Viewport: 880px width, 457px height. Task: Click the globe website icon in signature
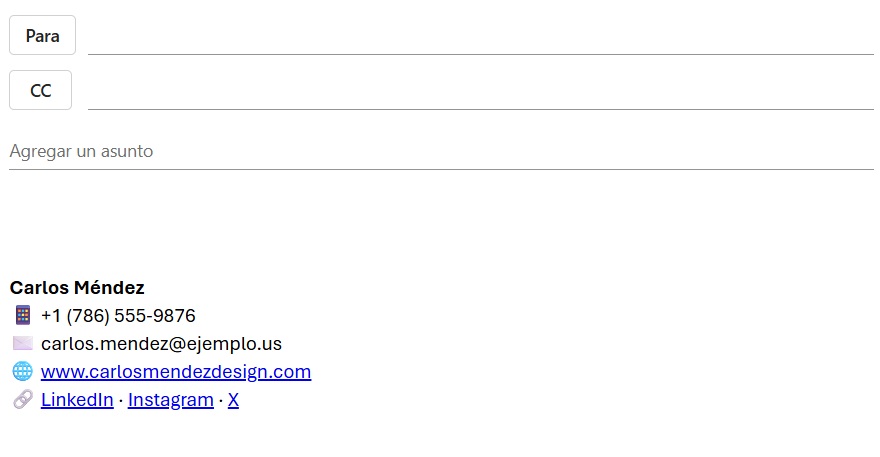coord(23,372)
